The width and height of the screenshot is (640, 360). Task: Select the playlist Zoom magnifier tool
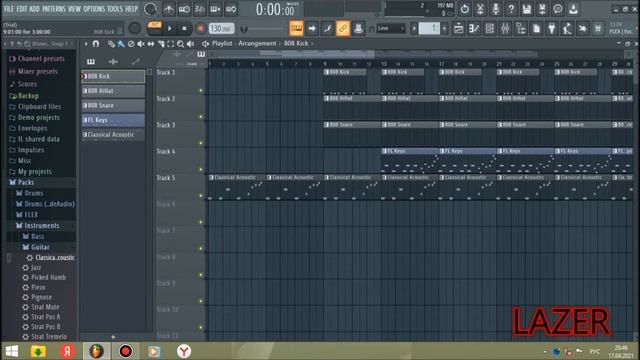point(180,44)
